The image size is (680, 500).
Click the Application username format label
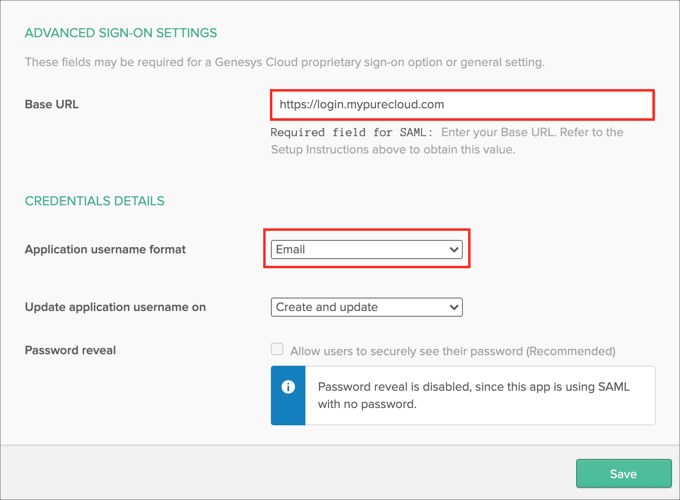pyautogui.click(x=105, y=249)
